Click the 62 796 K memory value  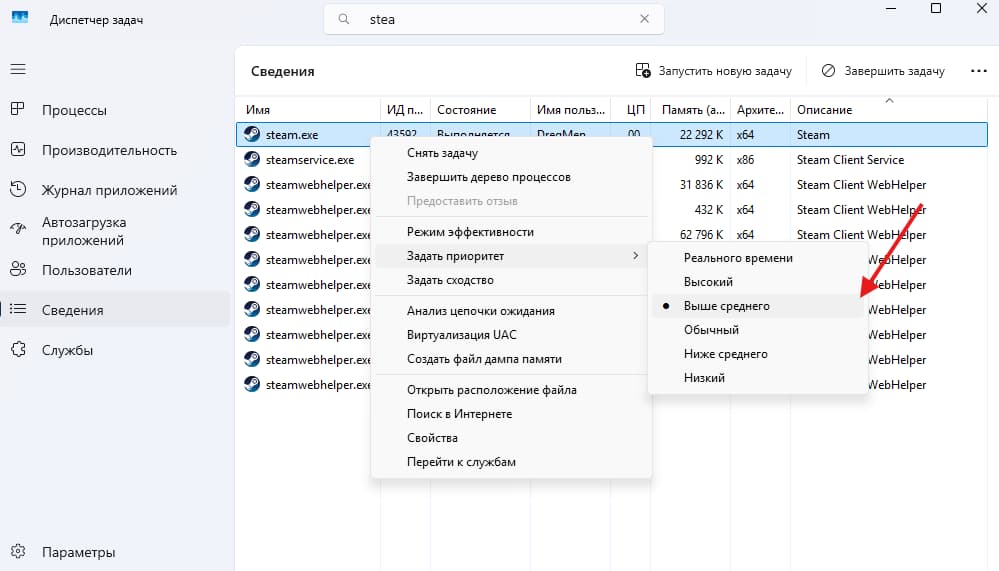[701, 235]
